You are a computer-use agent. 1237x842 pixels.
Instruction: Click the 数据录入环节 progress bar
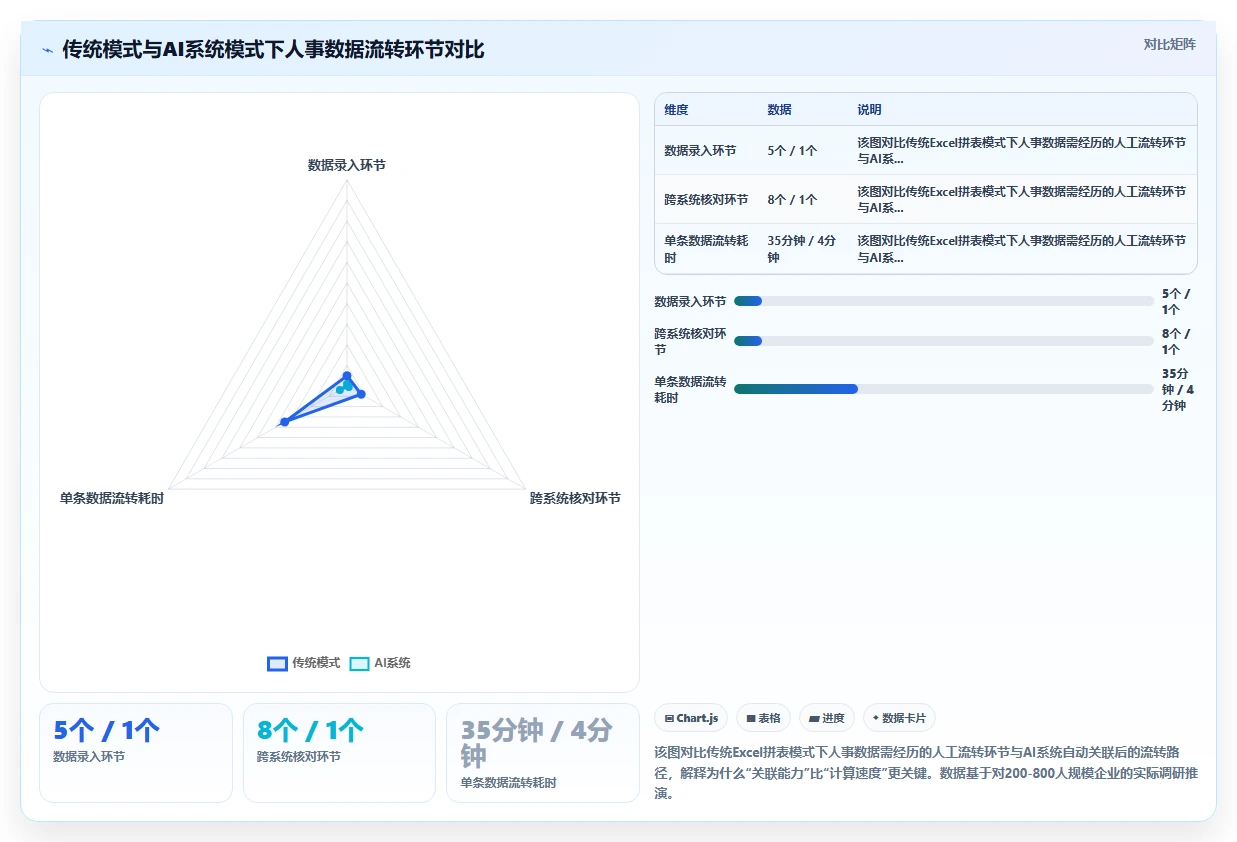[943, 301]
